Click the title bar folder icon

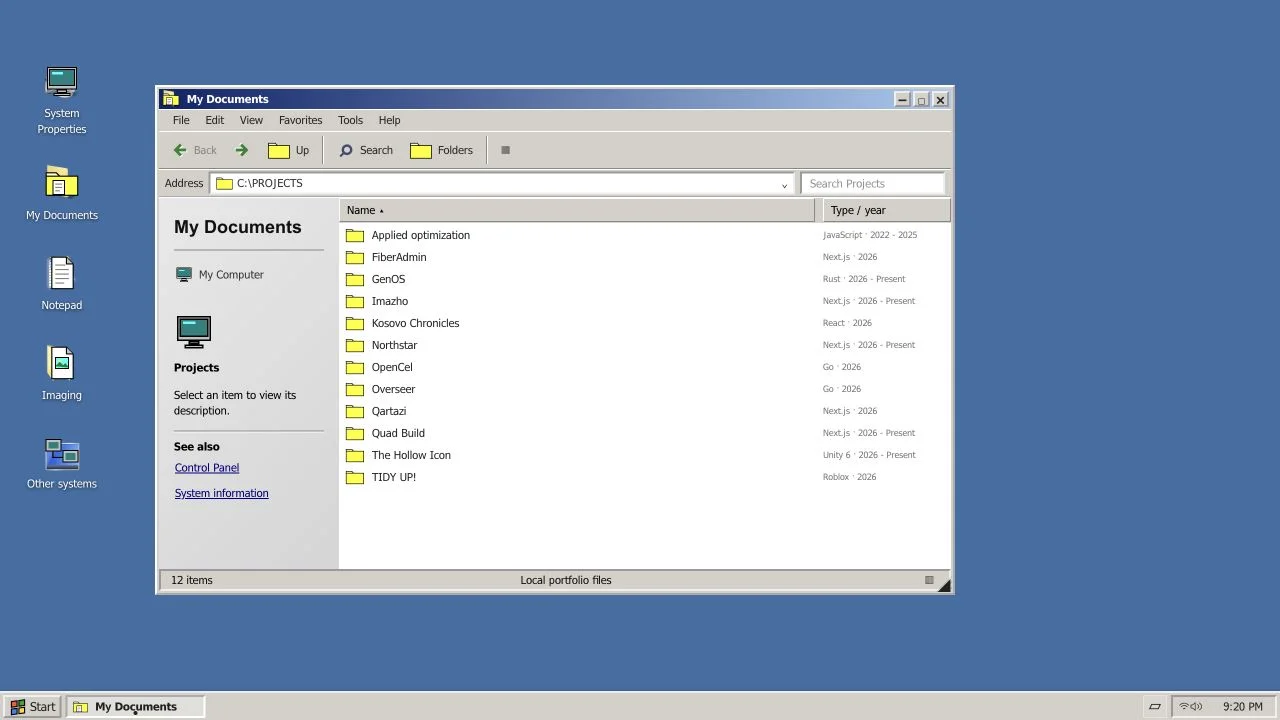click(x=171, y=99)
